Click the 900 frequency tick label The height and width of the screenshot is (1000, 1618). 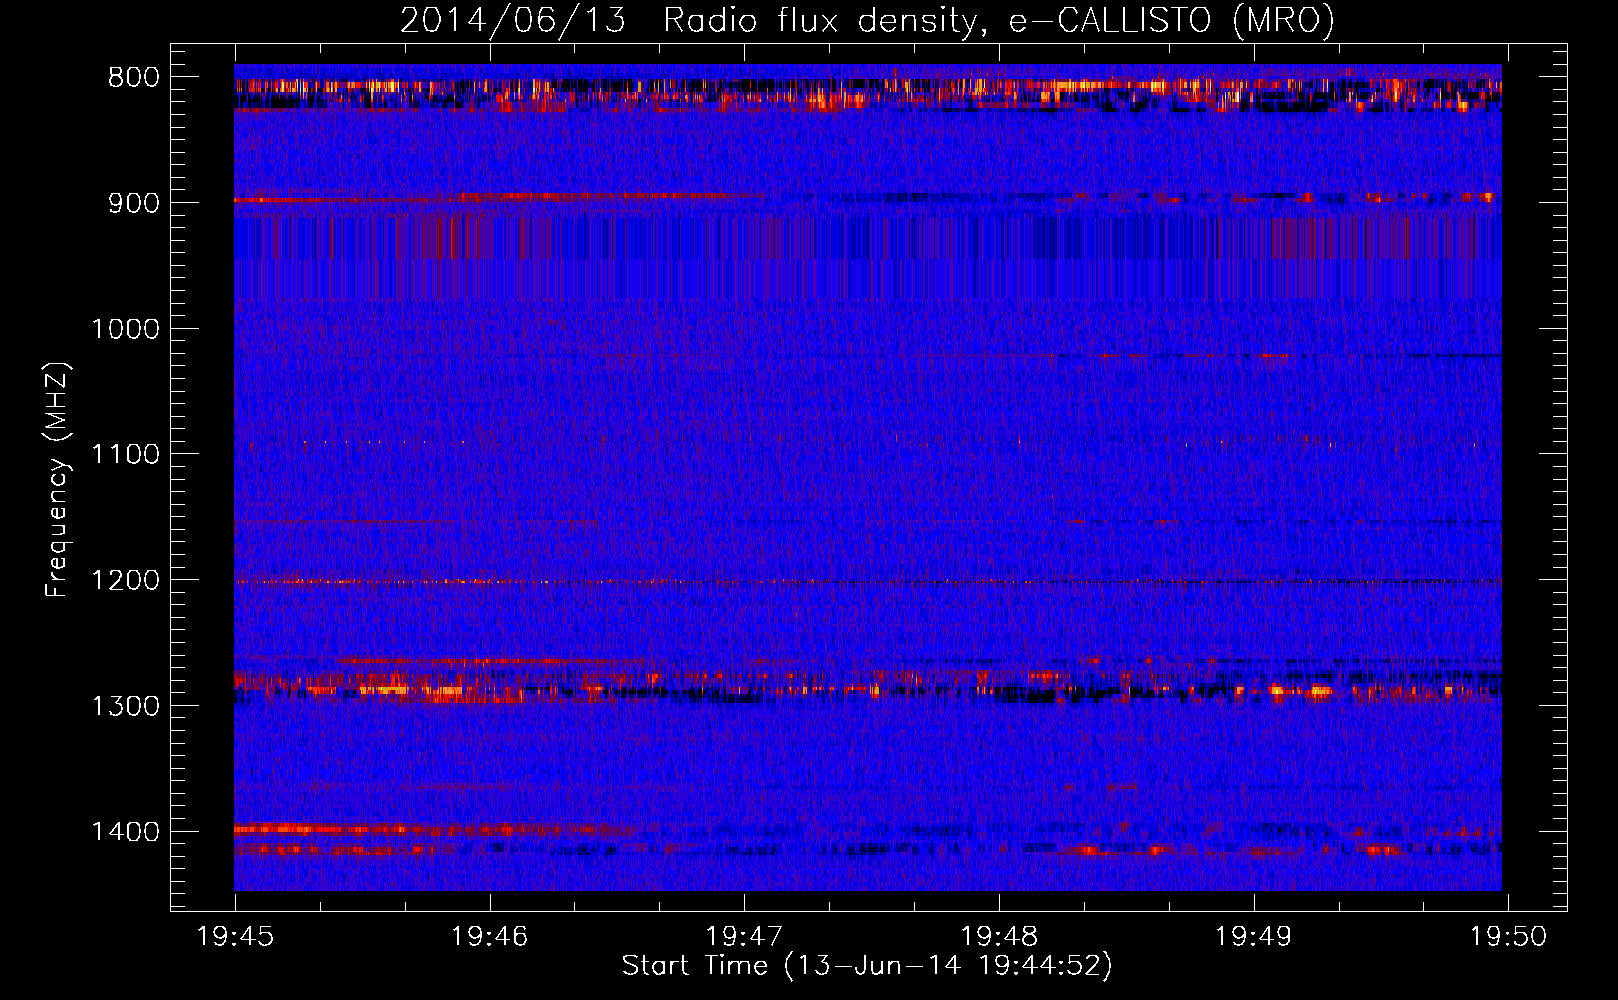point(134,203)
